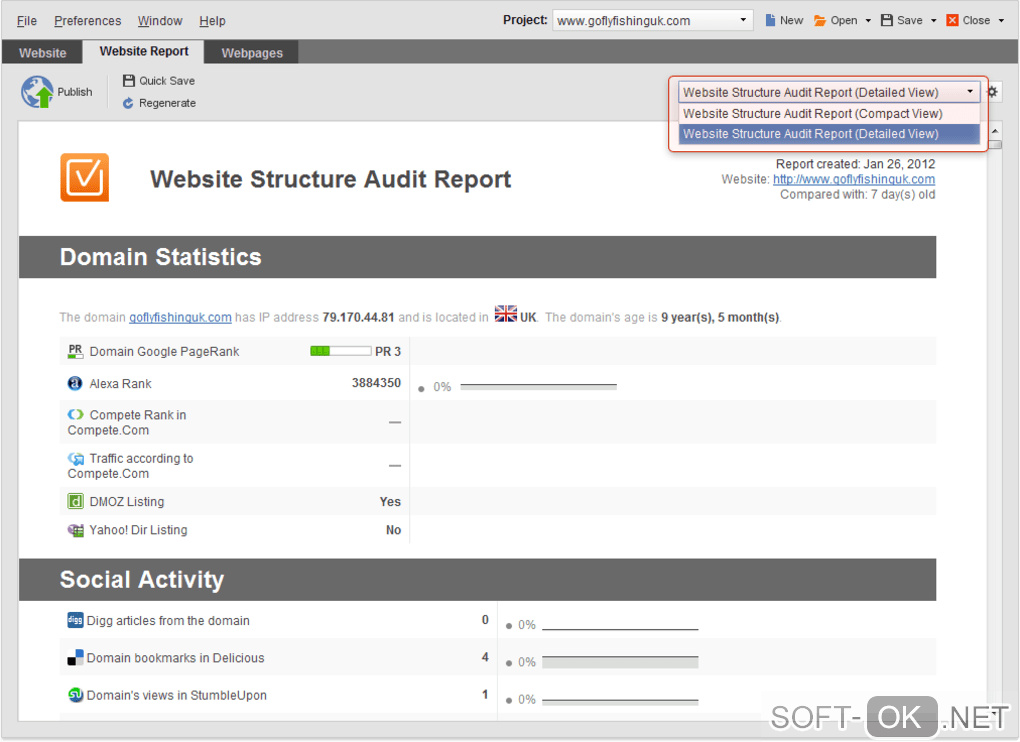Switch to the Website tab
The image size is (1020, 742).
42,53
